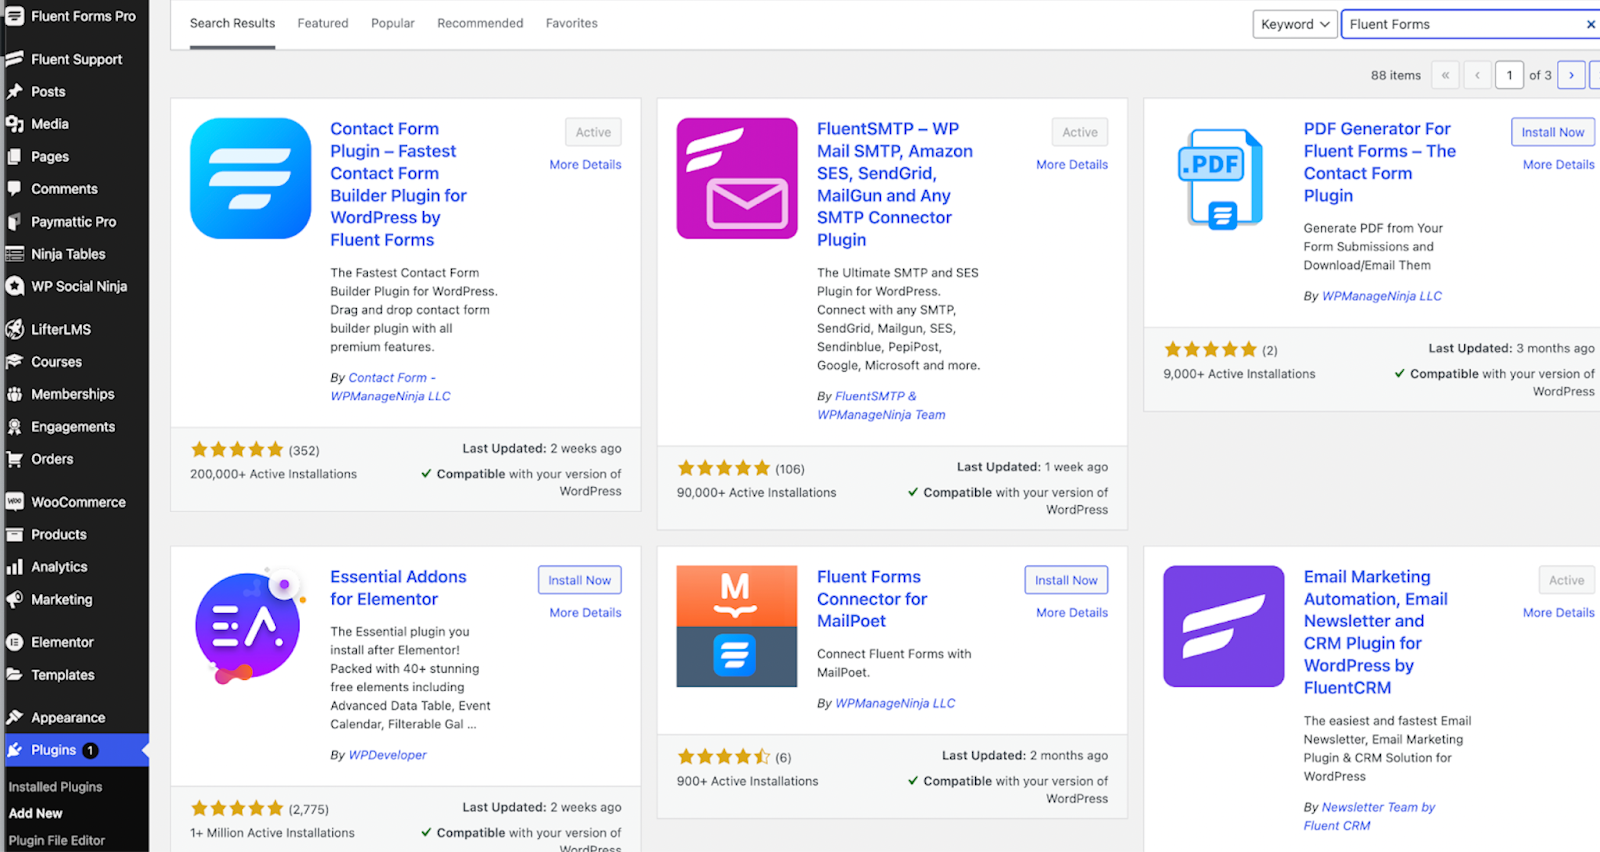This screenshot has width=1600, height=852.
Task: Click the Ninja Tables icon
Action: pos(14,254)
